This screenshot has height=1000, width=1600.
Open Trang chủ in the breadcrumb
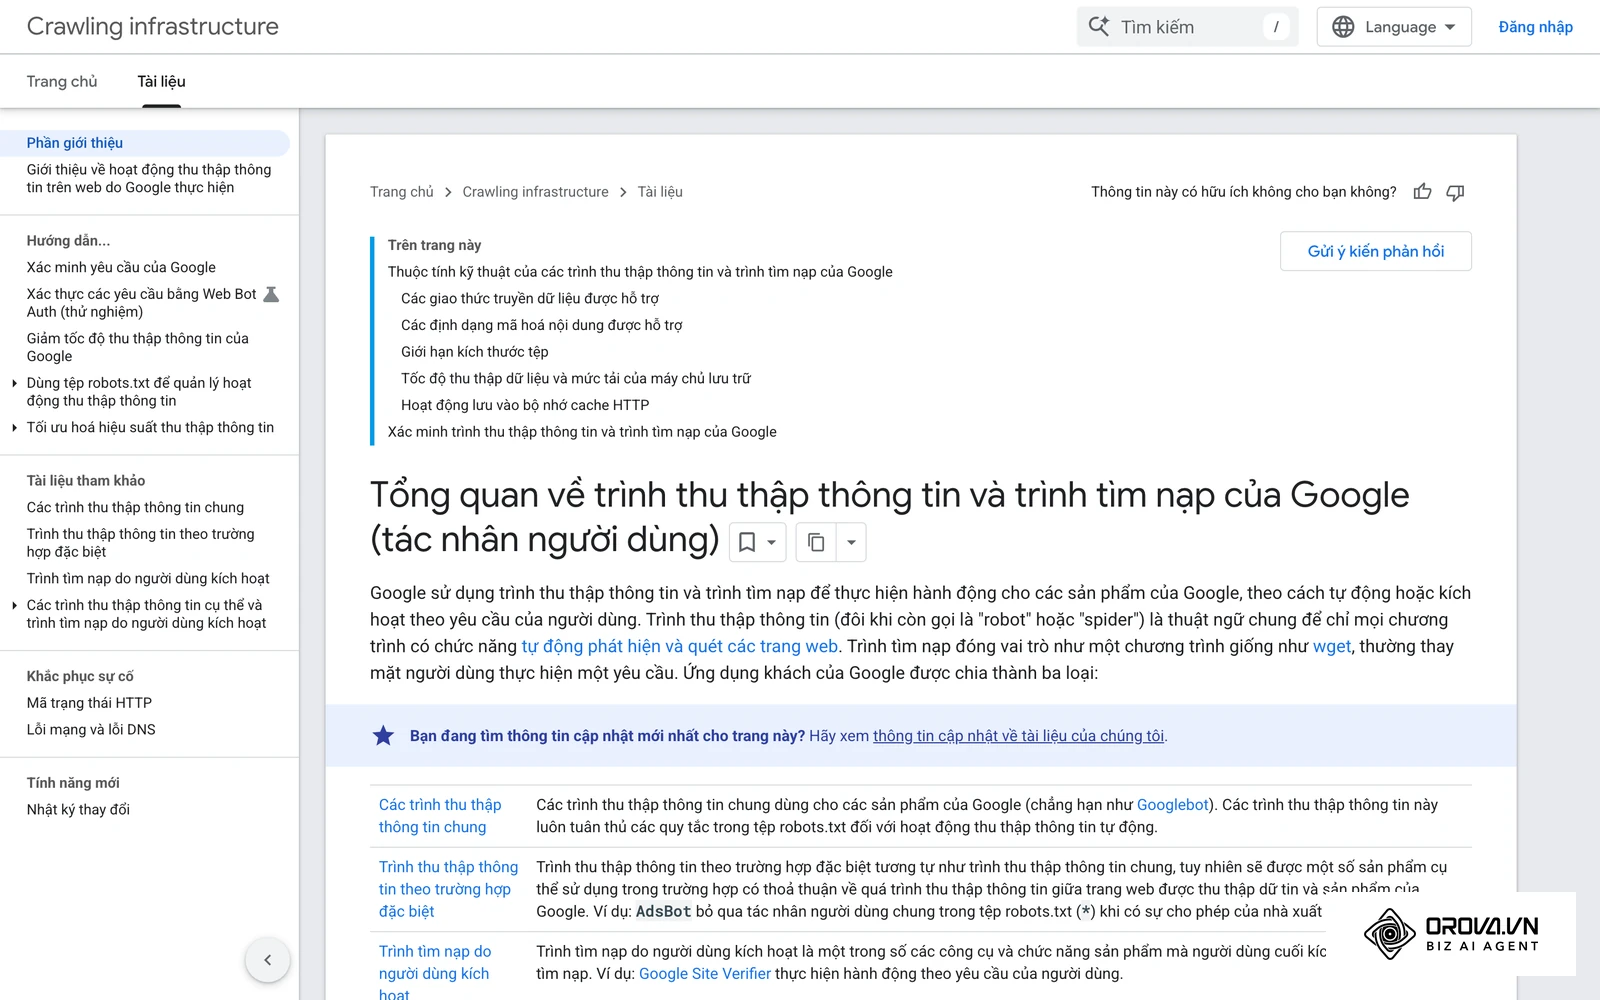click(x=402, y=192)
